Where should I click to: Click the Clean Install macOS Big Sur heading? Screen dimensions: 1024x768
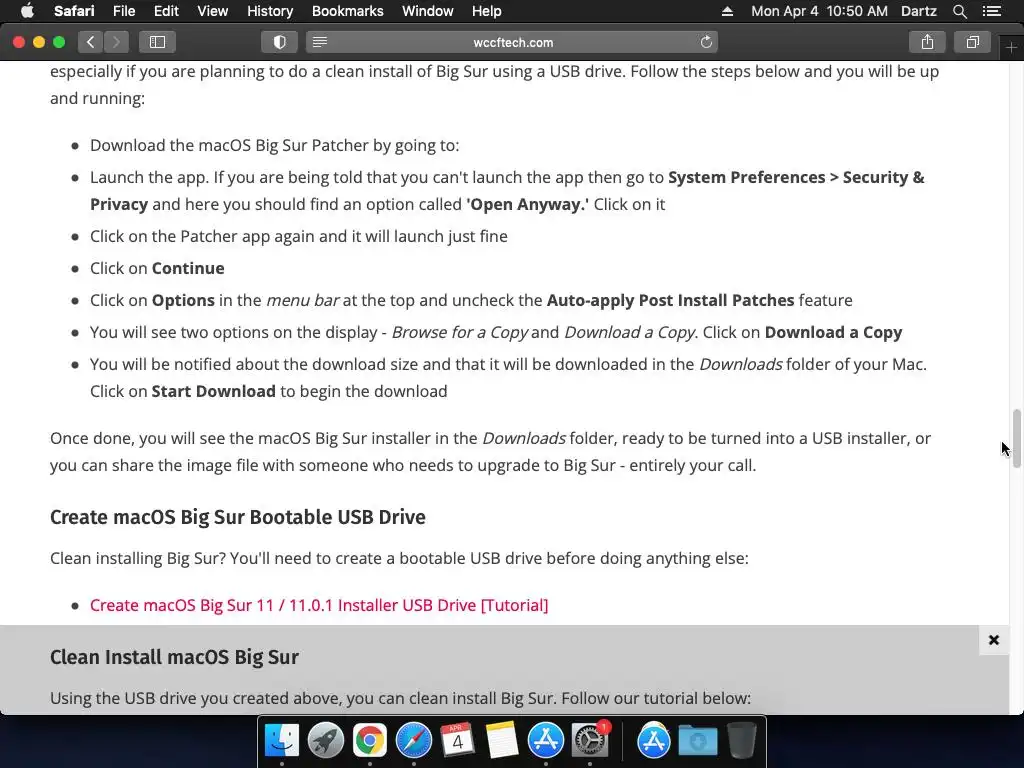174,656
